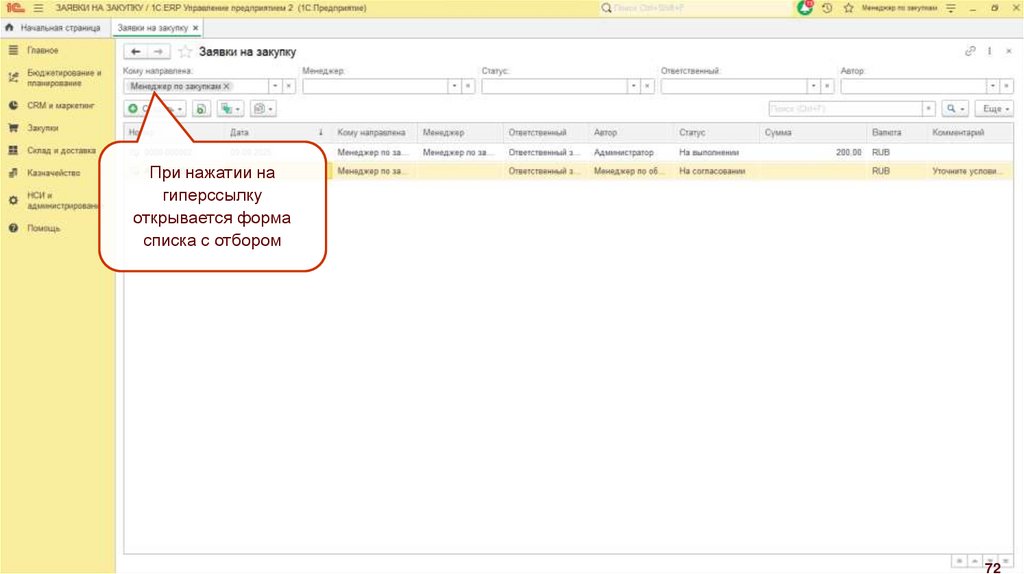The height and width of the screenshot is (574, 1024).
Task: Close the Заявки на закупку tab
Action: [195, 29]
